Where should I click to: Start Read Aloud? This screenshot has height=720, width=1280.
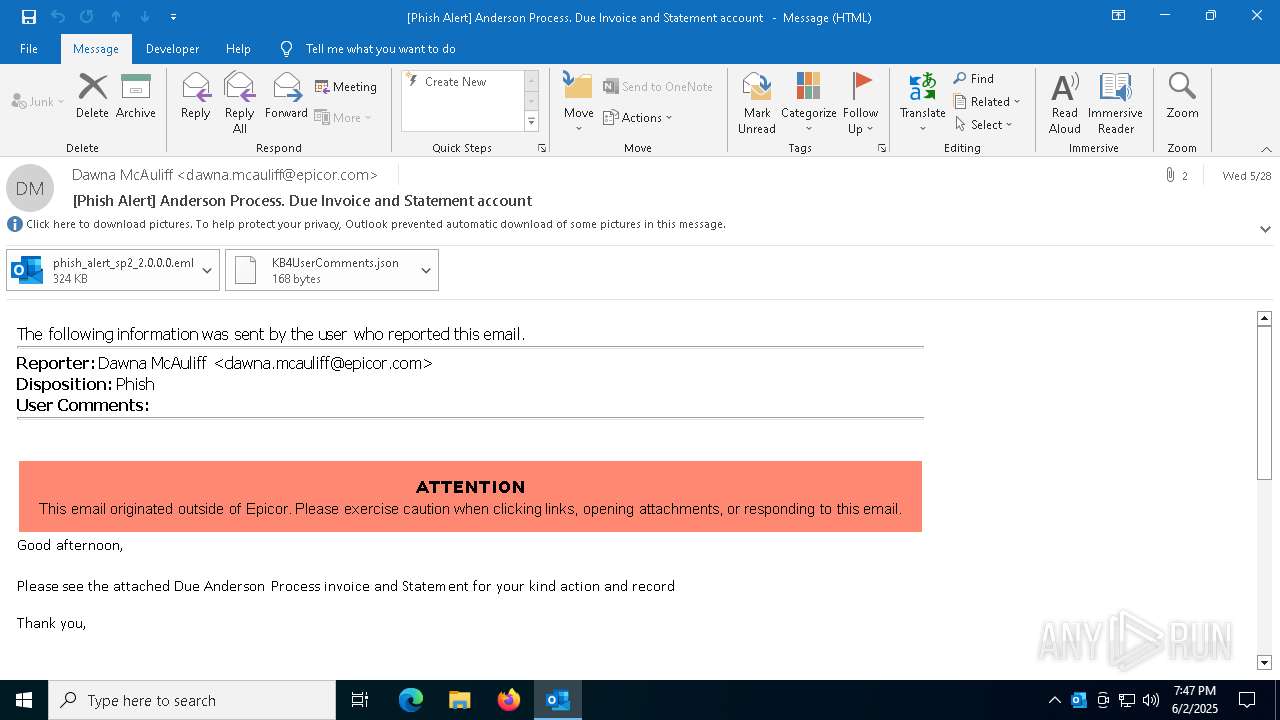(1065, 102)
